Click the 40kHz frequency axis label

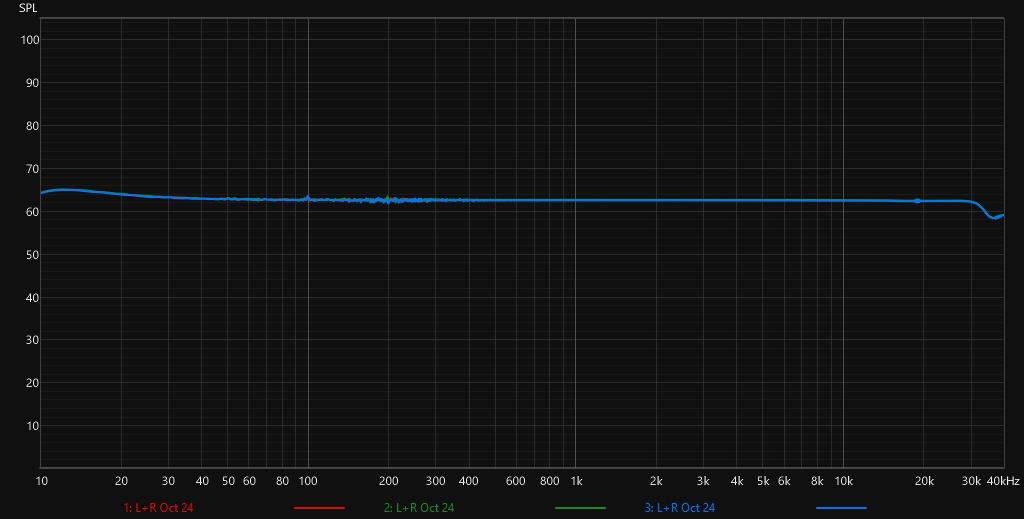1003,481
